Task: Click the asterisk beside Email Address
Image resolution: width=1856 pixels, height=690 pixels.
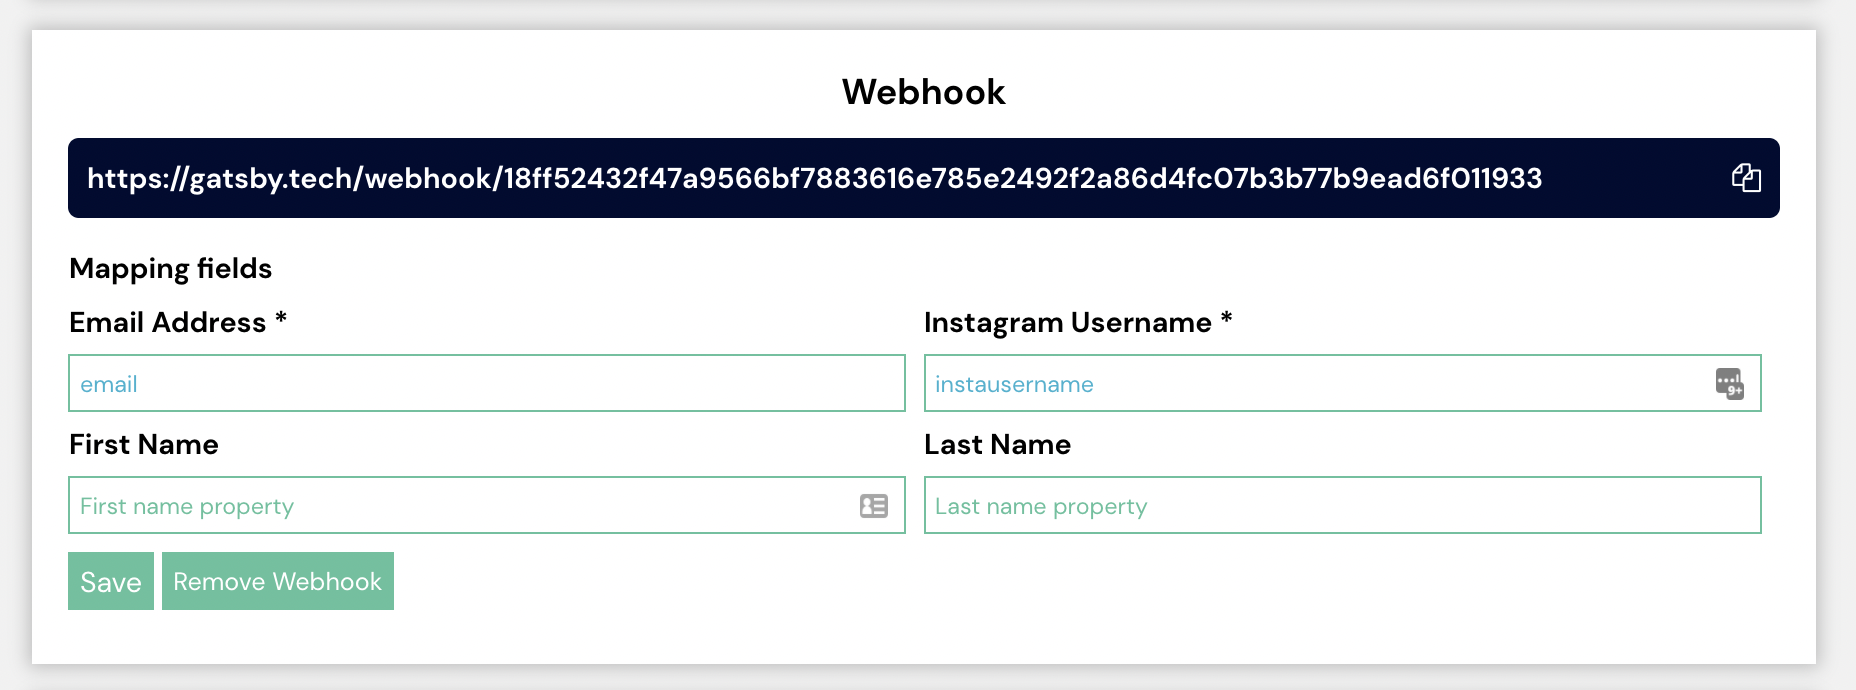Action: (281, 318)
